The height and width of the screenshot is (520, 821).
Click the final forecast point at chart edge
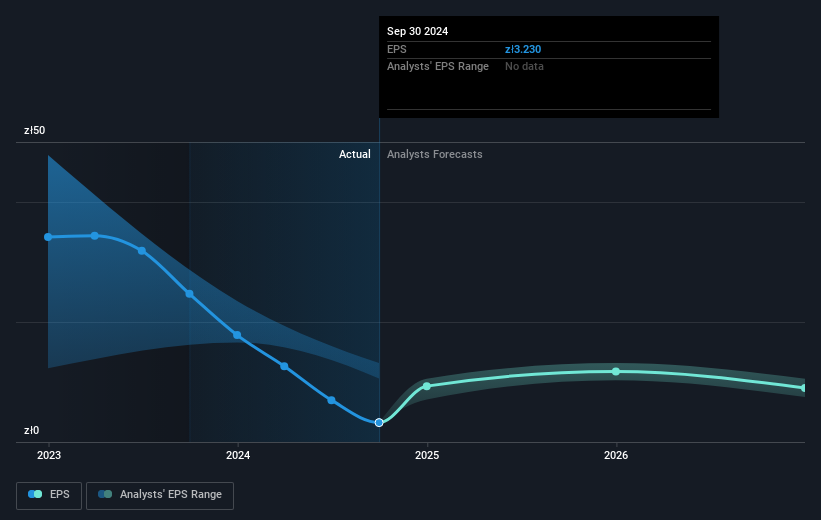[x=804, y=388]
